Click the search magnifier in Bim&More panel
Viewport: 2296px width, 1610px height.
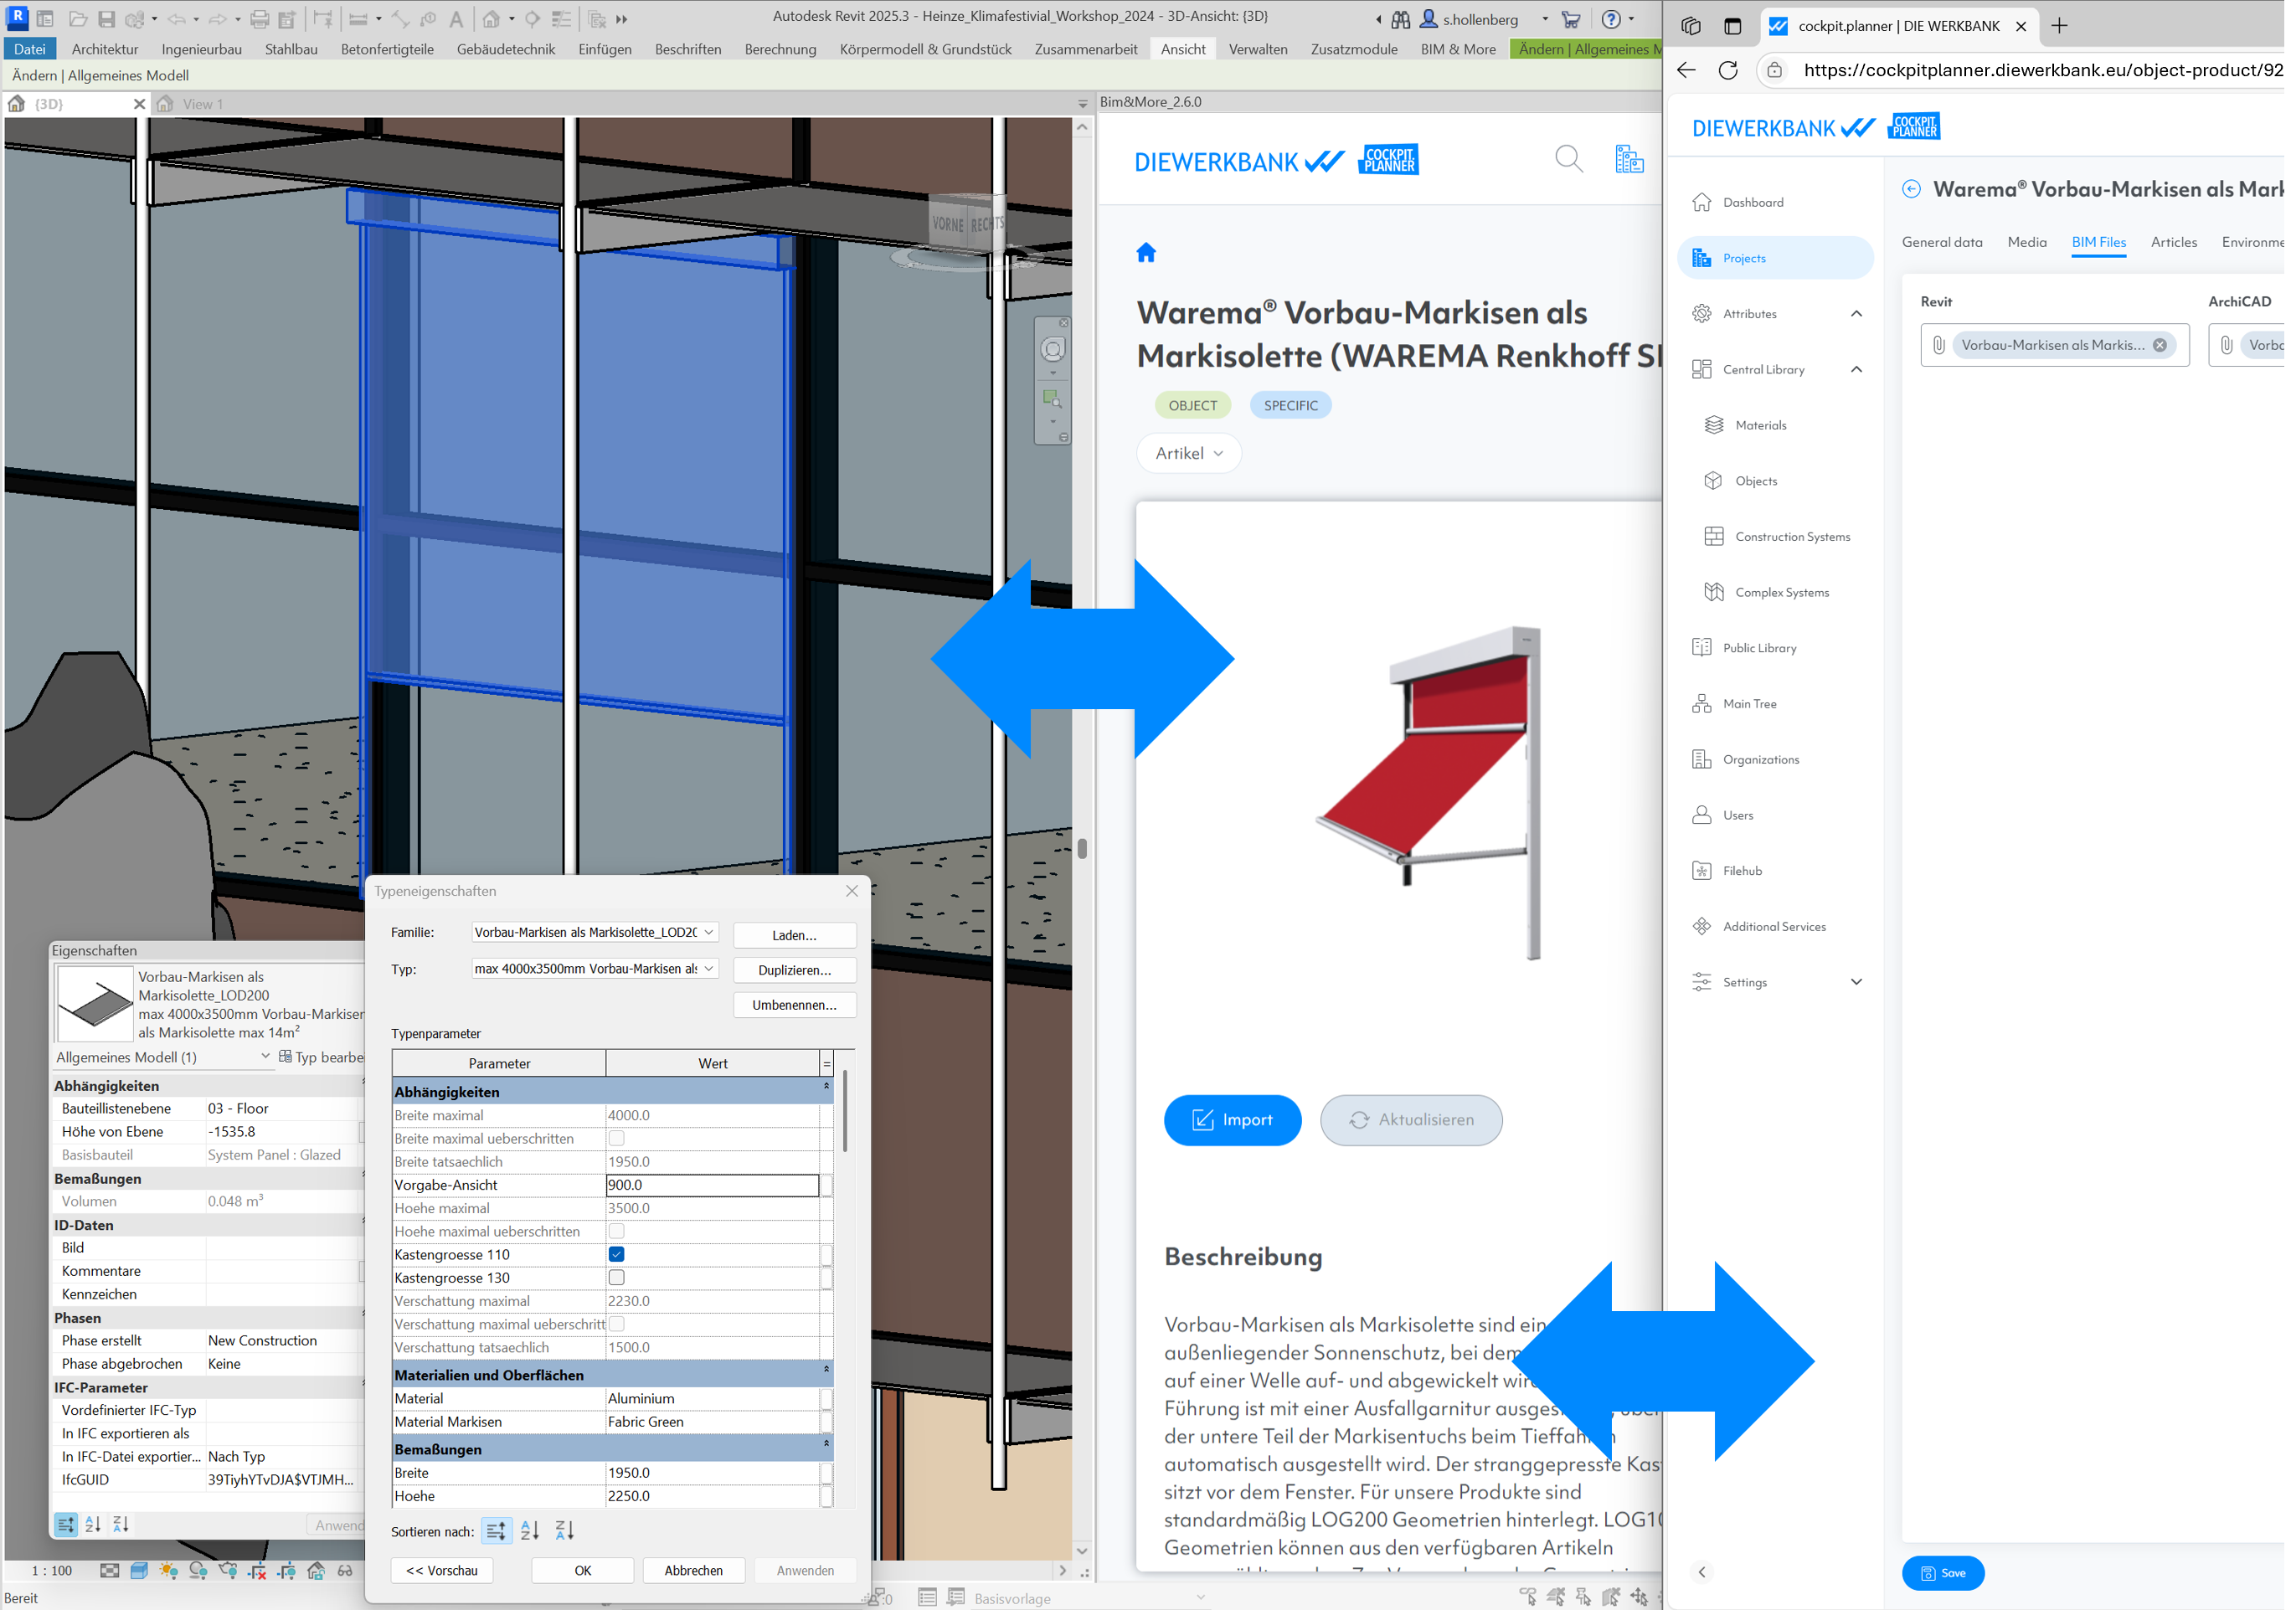point(1569,159)
